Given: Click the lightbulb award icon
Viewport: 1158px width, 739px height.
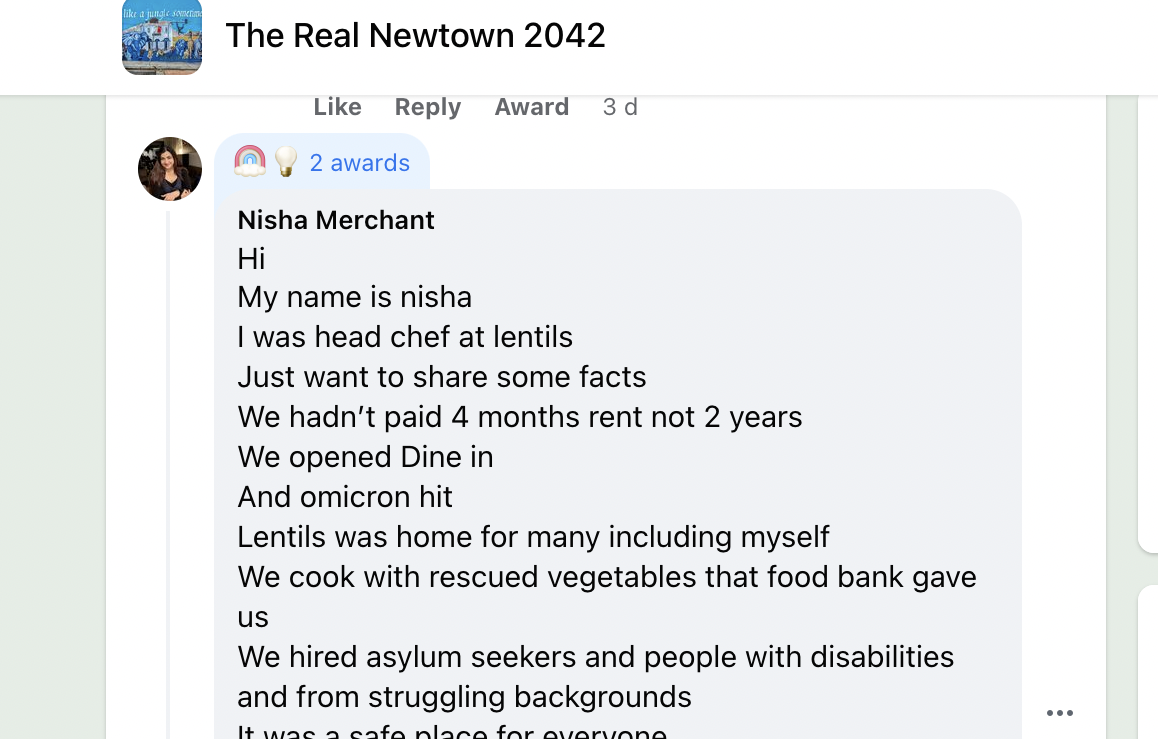Looking at the screenshot, I should tap(286, 161).
